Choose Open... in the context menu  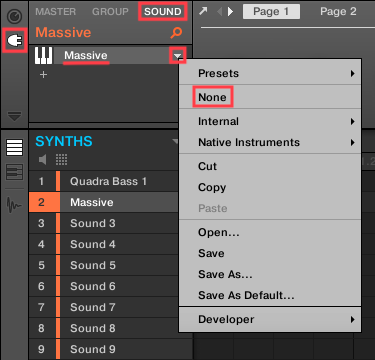(x=270, y=232)
